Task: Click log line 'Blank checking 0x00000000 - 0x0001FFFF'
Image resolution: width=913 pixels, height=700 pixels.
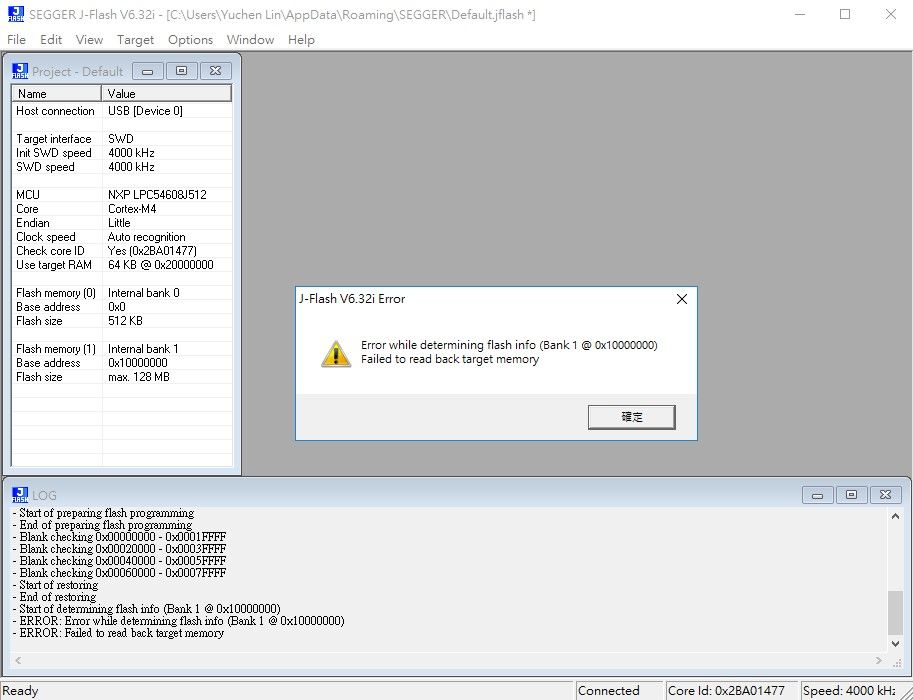Action: pos(119,536)
